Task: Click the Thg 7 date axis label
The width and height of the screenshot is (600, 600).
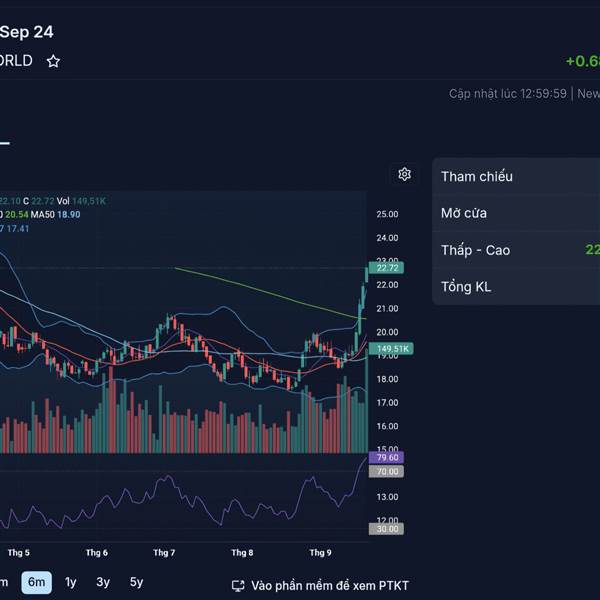Action: 164,552
